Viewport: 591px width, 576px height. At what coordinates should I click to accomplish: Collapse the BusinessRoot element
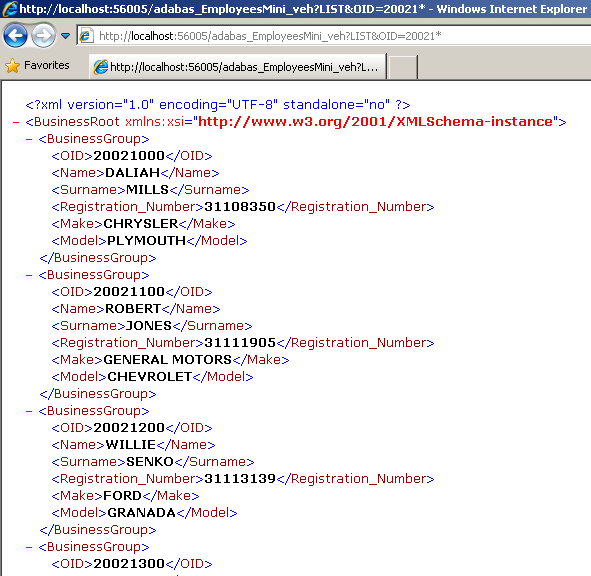(16, 122)
